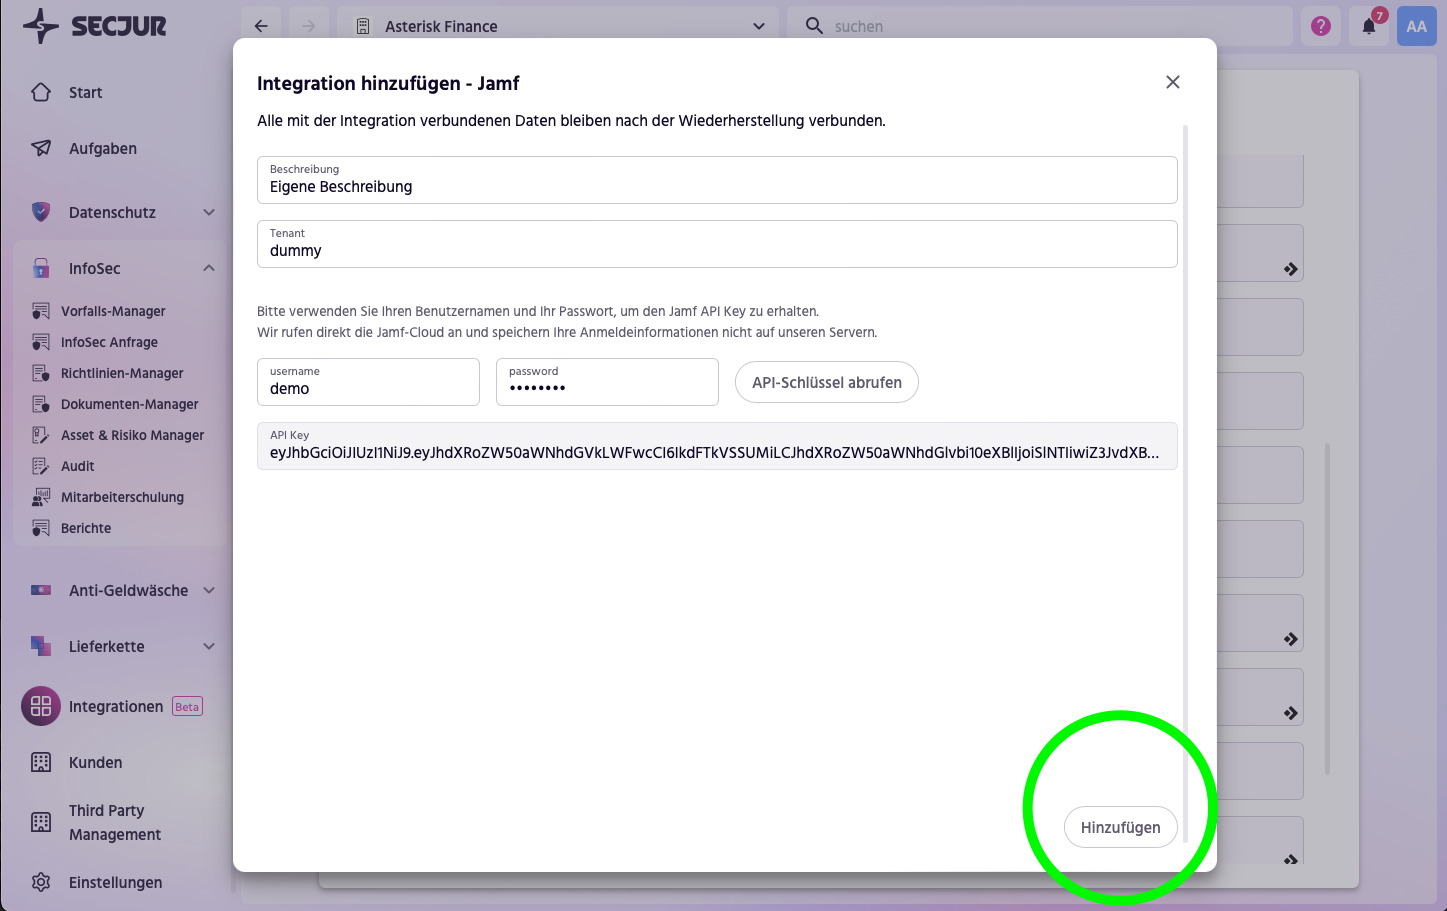1447x911 pixels.
Task: Open Mitarbeiterschulung menu item
Action: pos(122,497)
